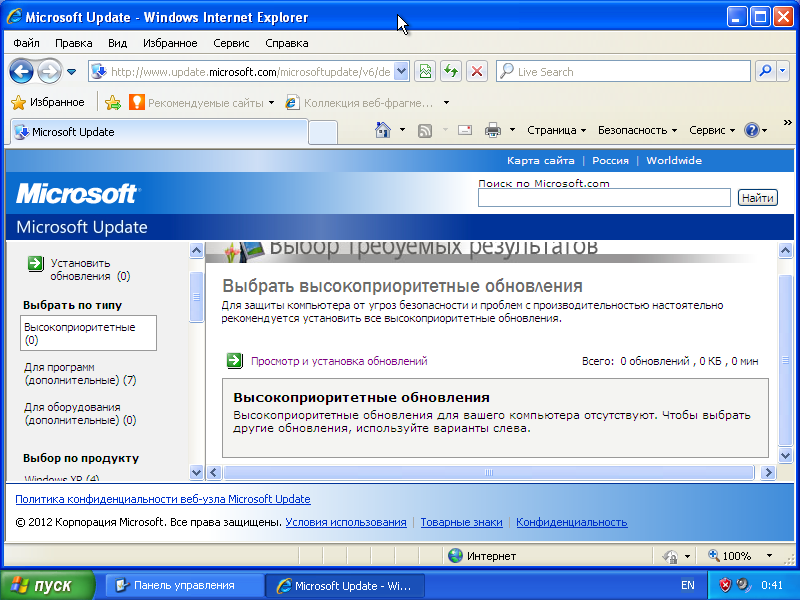The width and height of the screenshot is (800, 600).
Task: Open the Безопасность command bar menu
Action: pos(637,130)
